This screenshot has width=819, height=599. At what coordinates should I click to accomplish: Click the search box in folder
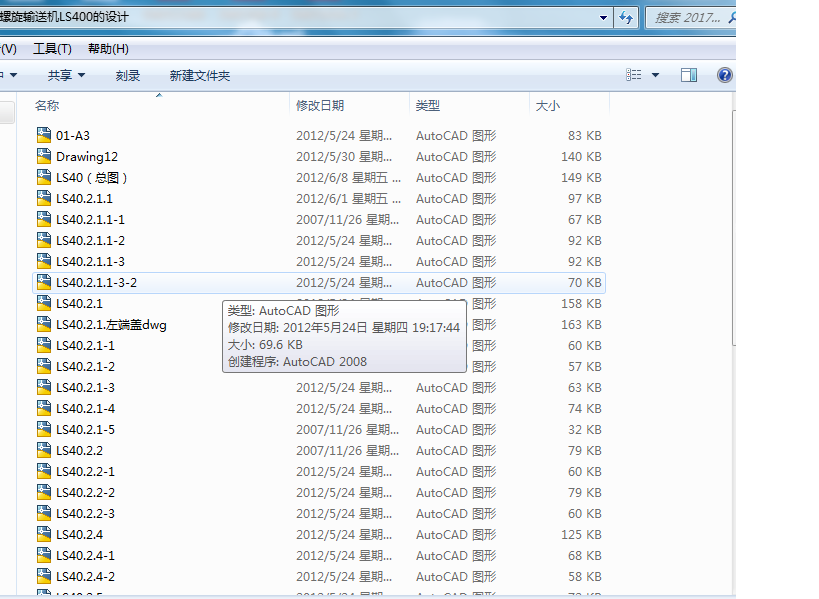pos(691,18)
